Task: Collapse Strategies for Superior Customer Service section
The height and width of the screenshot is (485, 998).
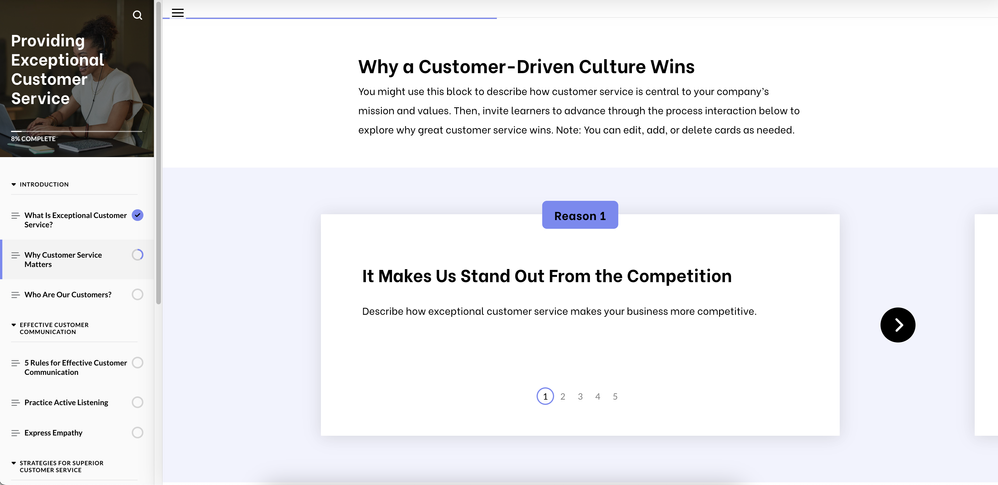Action: point(14,463)
